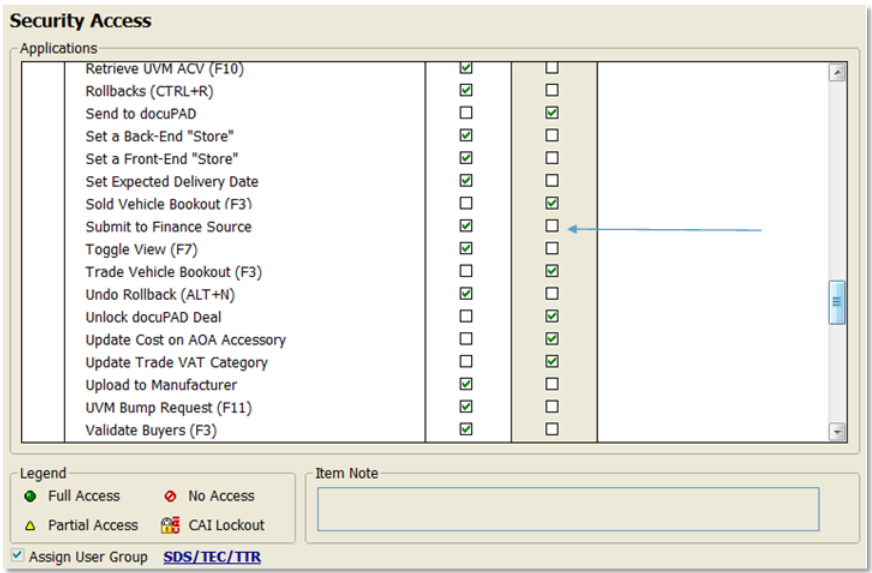The width and height of the screenshot is (872, 573).
Task: Select the Undo Rollback (ALT+N) label
Action: click(160, 295)
